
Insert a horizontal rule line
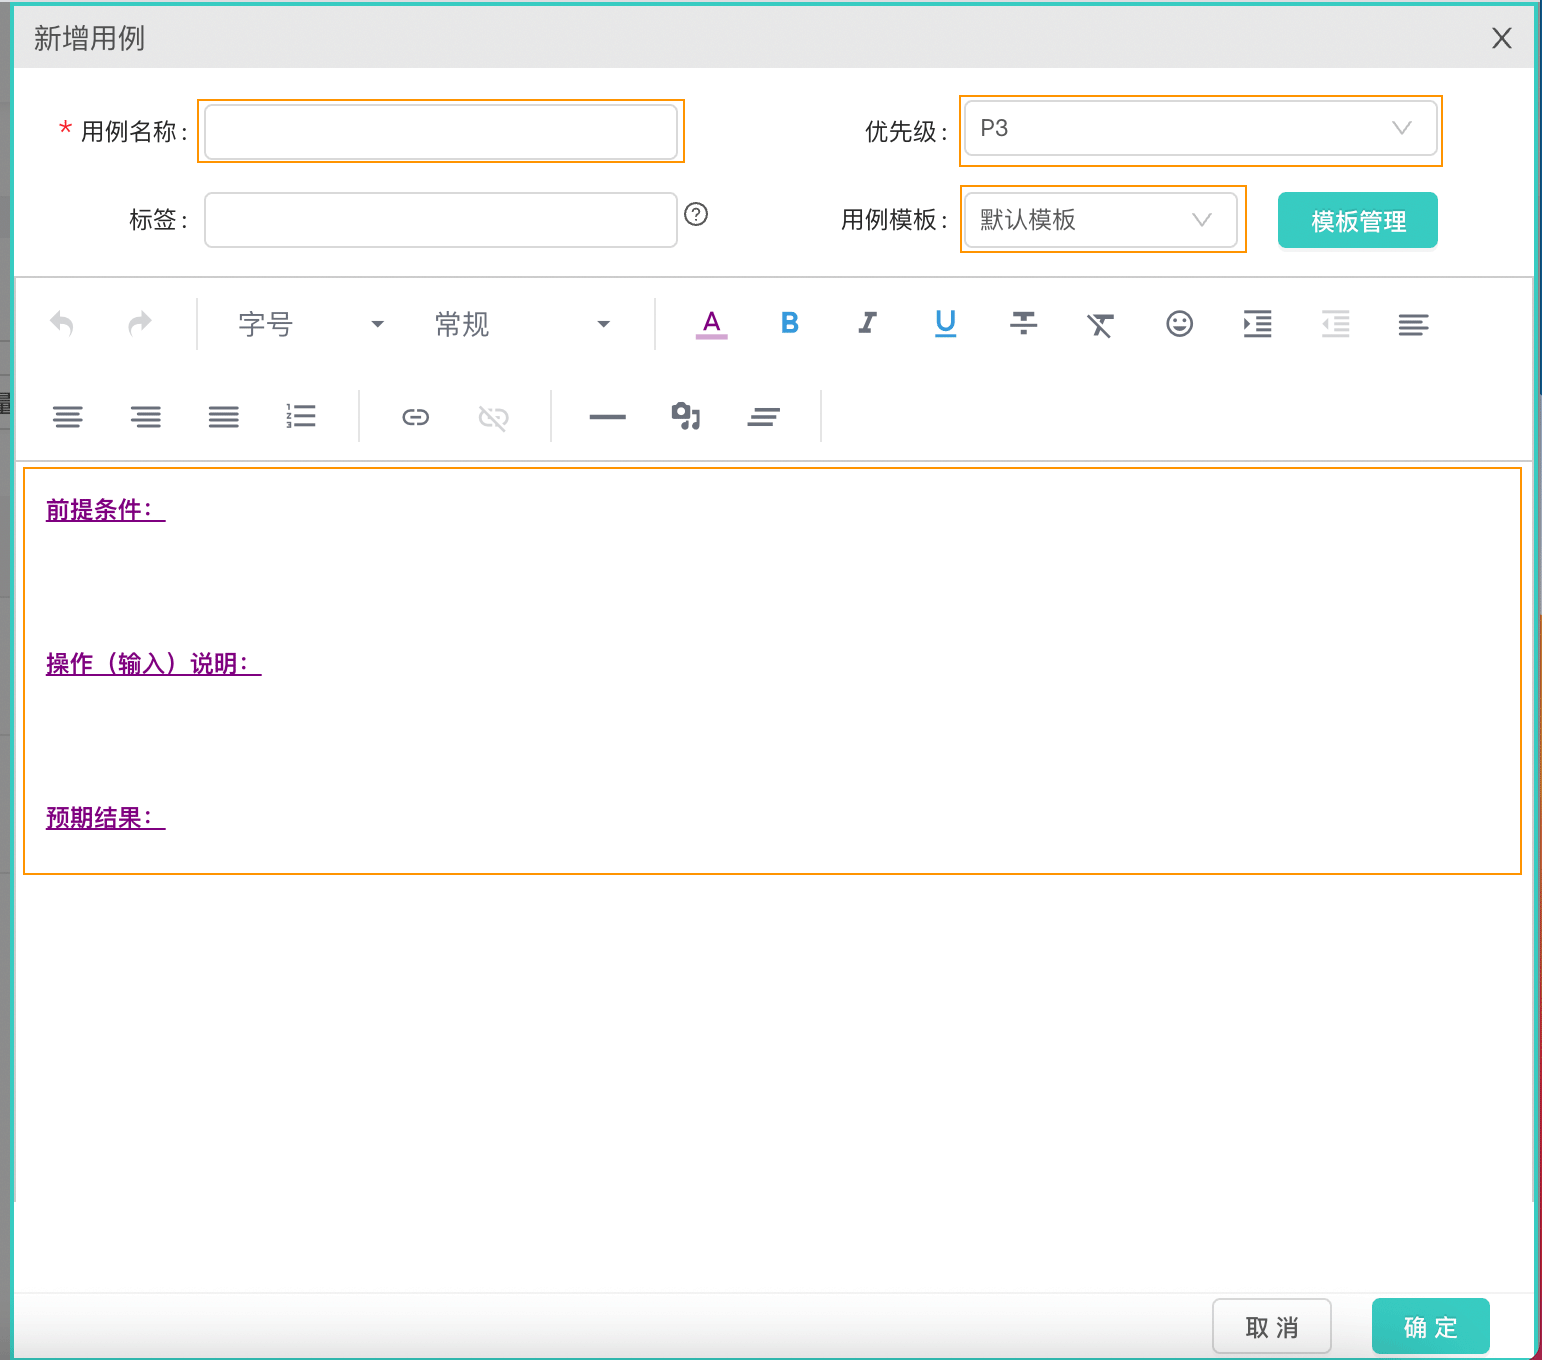pos(608,417)
